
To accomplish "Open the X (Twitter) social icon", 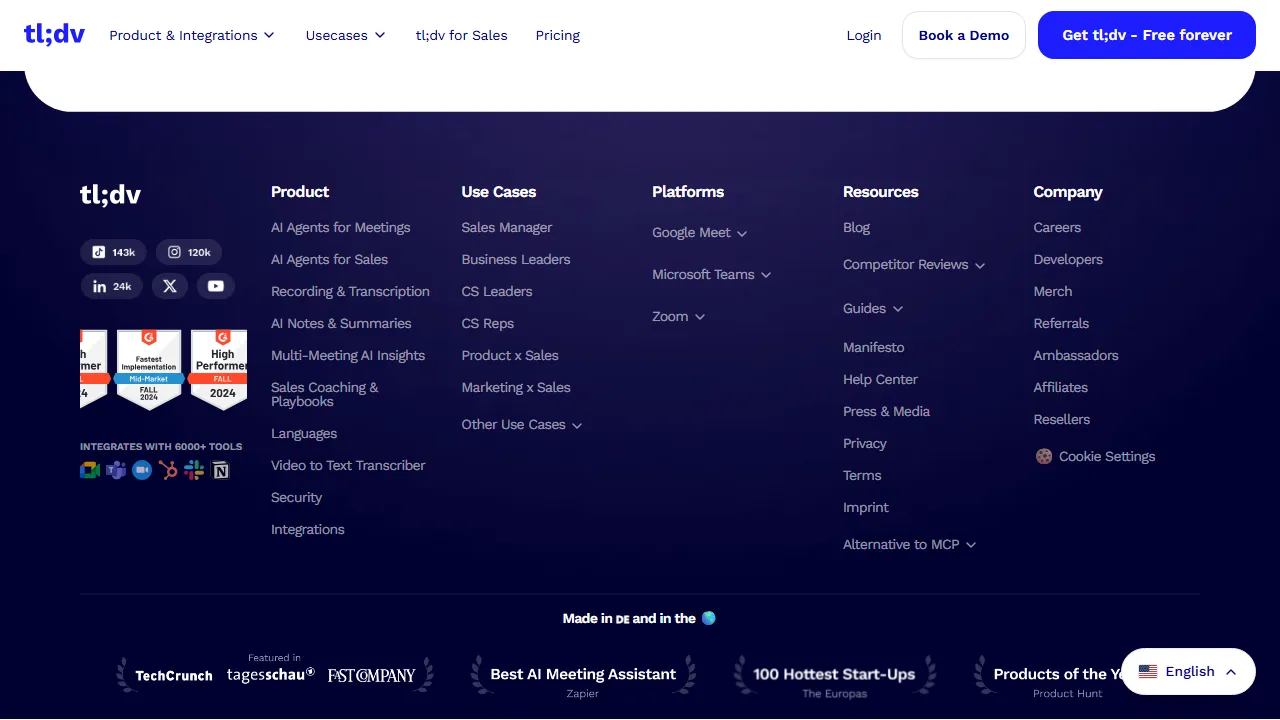I will pos(170,286).
